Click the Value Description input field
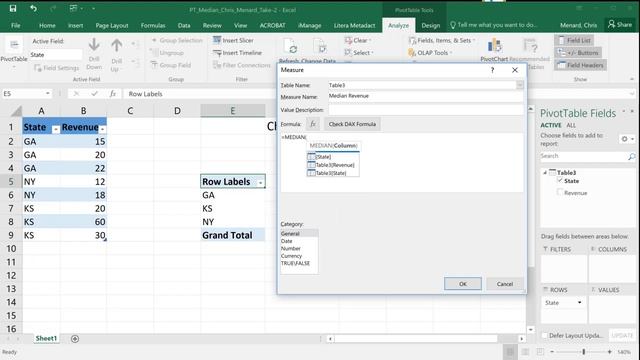This screenshot has width=640, height=360. (426, 109)
